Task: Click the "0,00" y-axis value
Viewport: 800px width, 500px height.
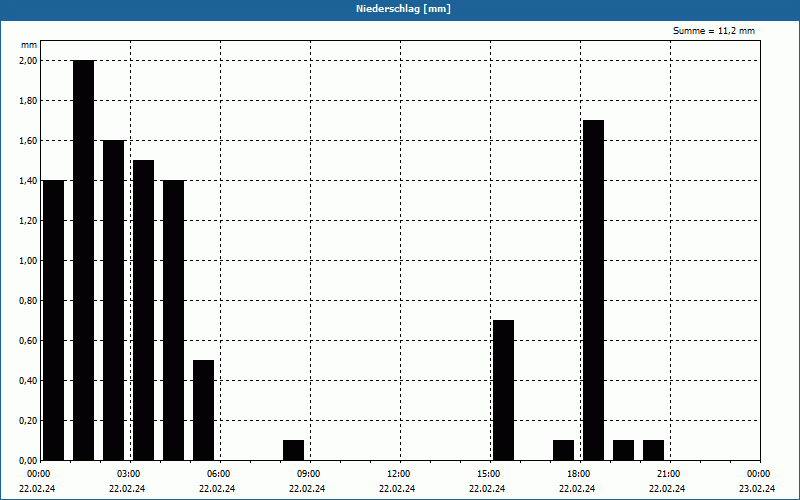Action: tap(29, 460)
